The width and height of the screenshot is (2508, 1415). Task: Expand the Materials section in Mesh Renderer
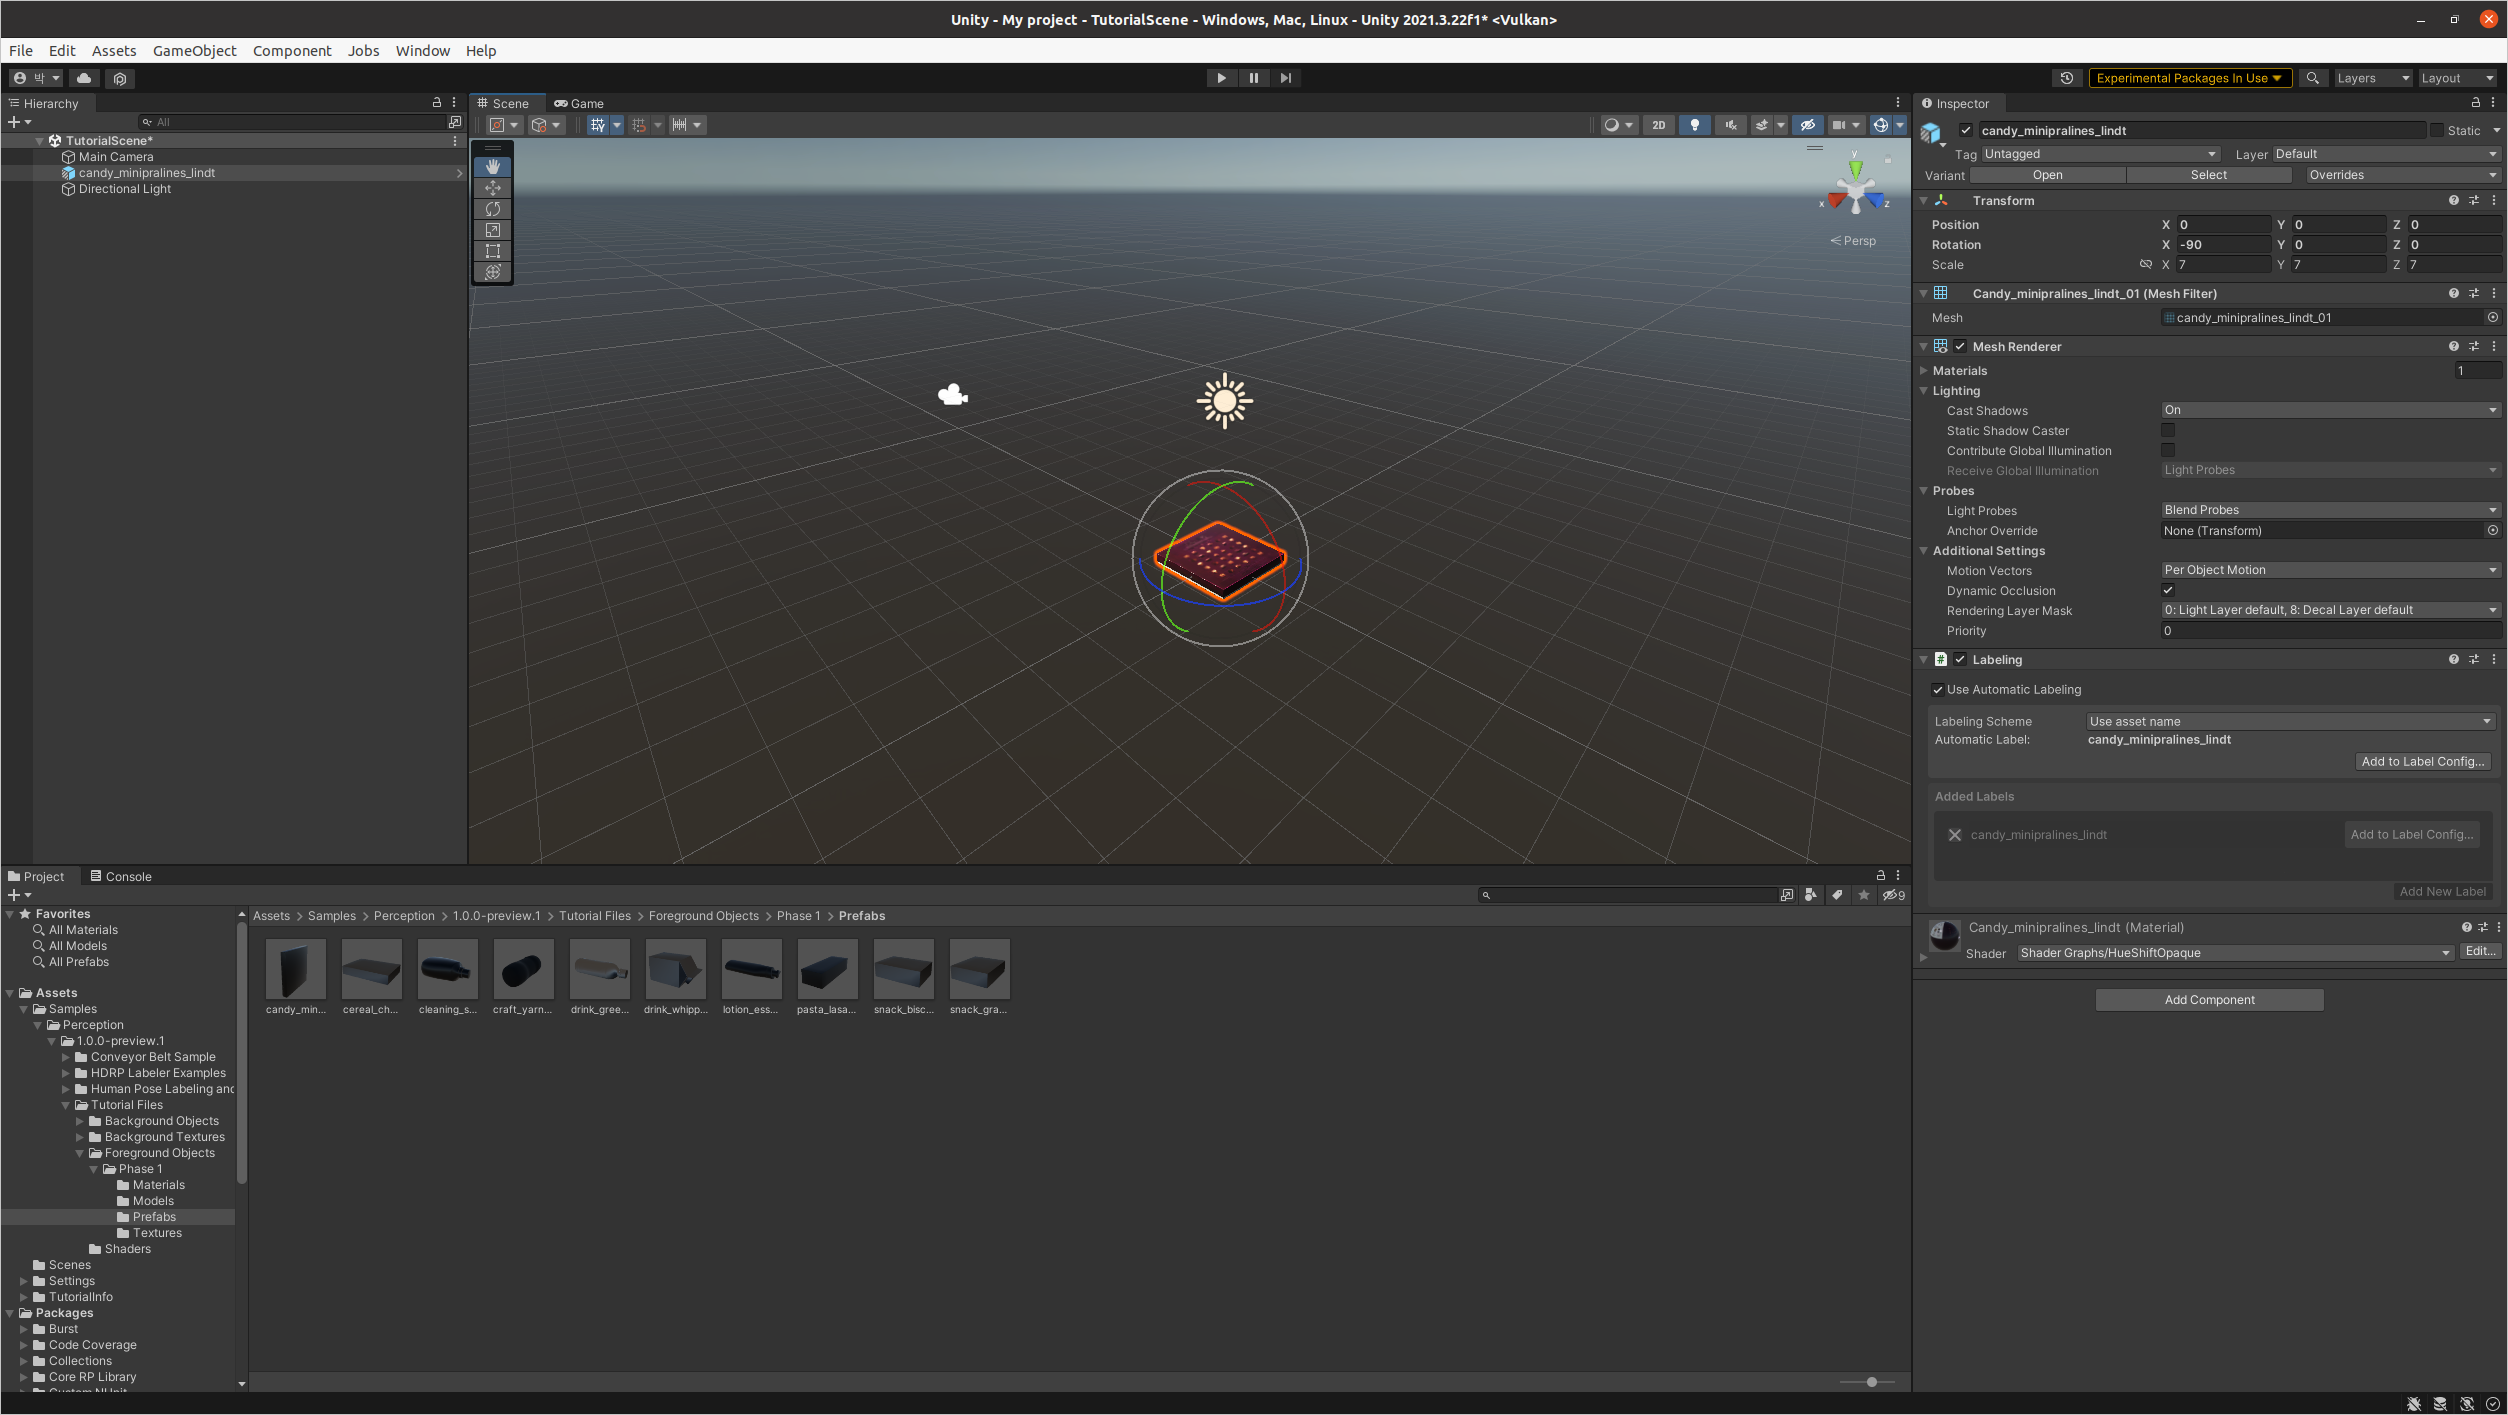click(1924, 371)
